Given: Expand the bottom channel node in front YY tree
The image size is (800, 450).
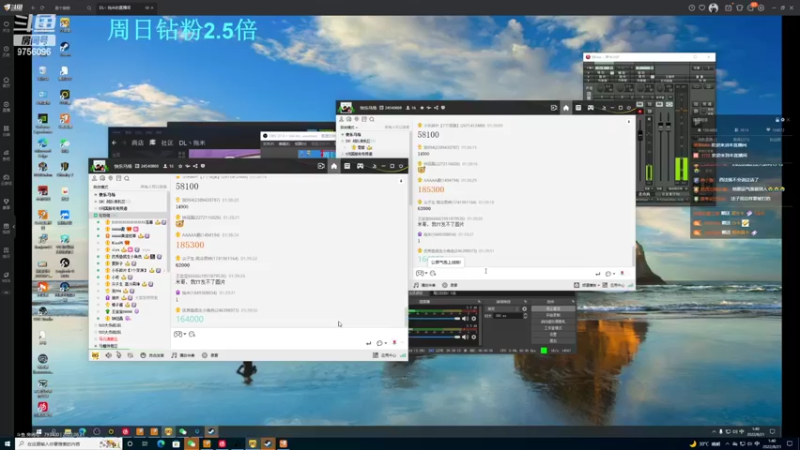Looking at the screenshot, I should point(95,346).
